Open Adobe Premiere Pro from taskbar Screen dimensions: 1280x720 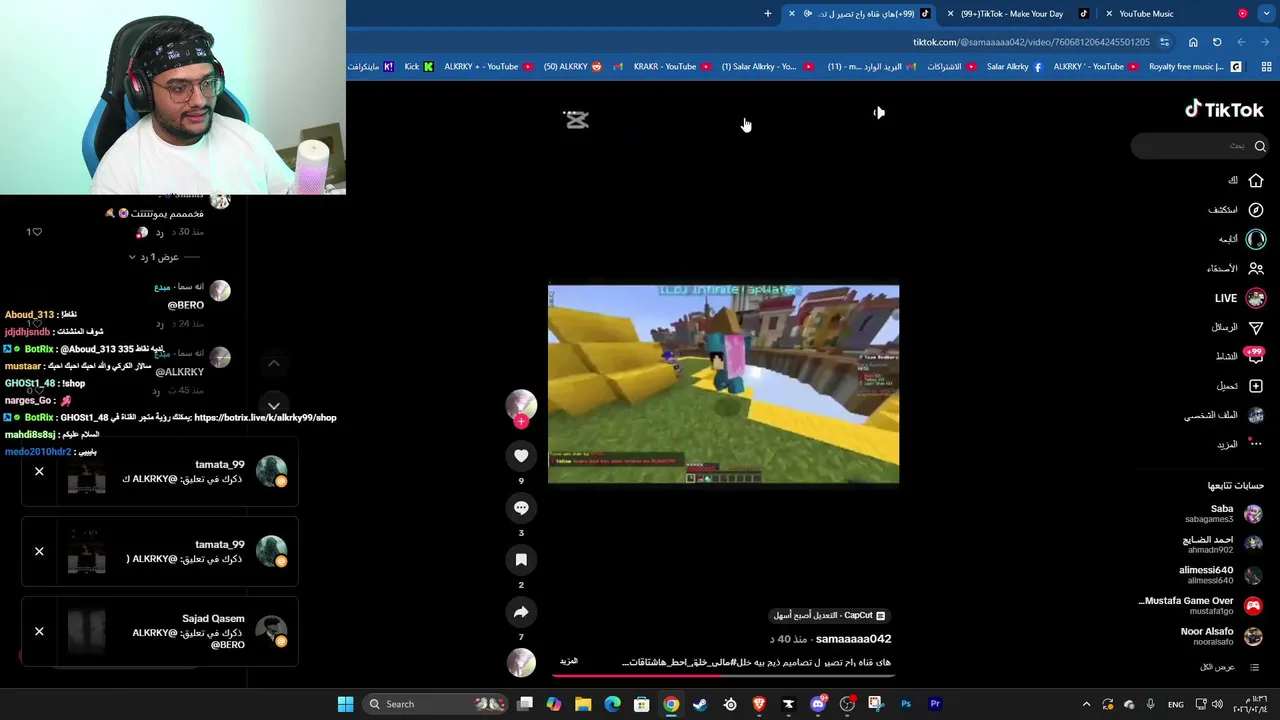click(935, 704)
